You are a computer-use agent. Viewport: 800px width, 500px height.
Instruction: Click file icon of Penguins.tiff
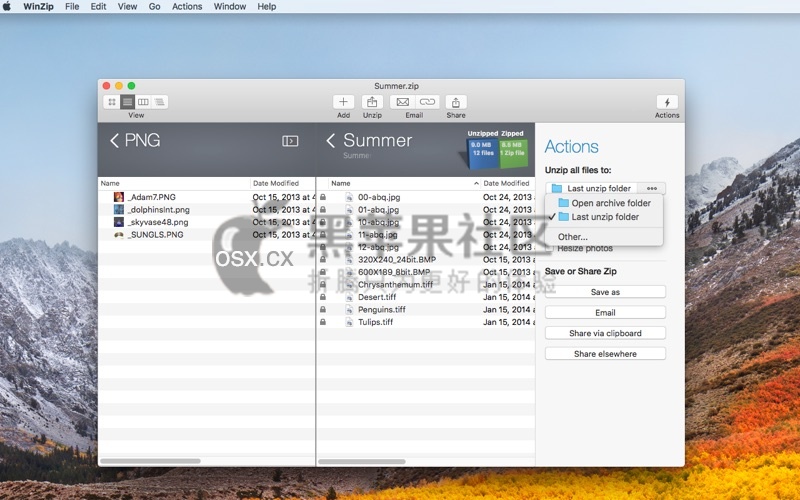349,310
